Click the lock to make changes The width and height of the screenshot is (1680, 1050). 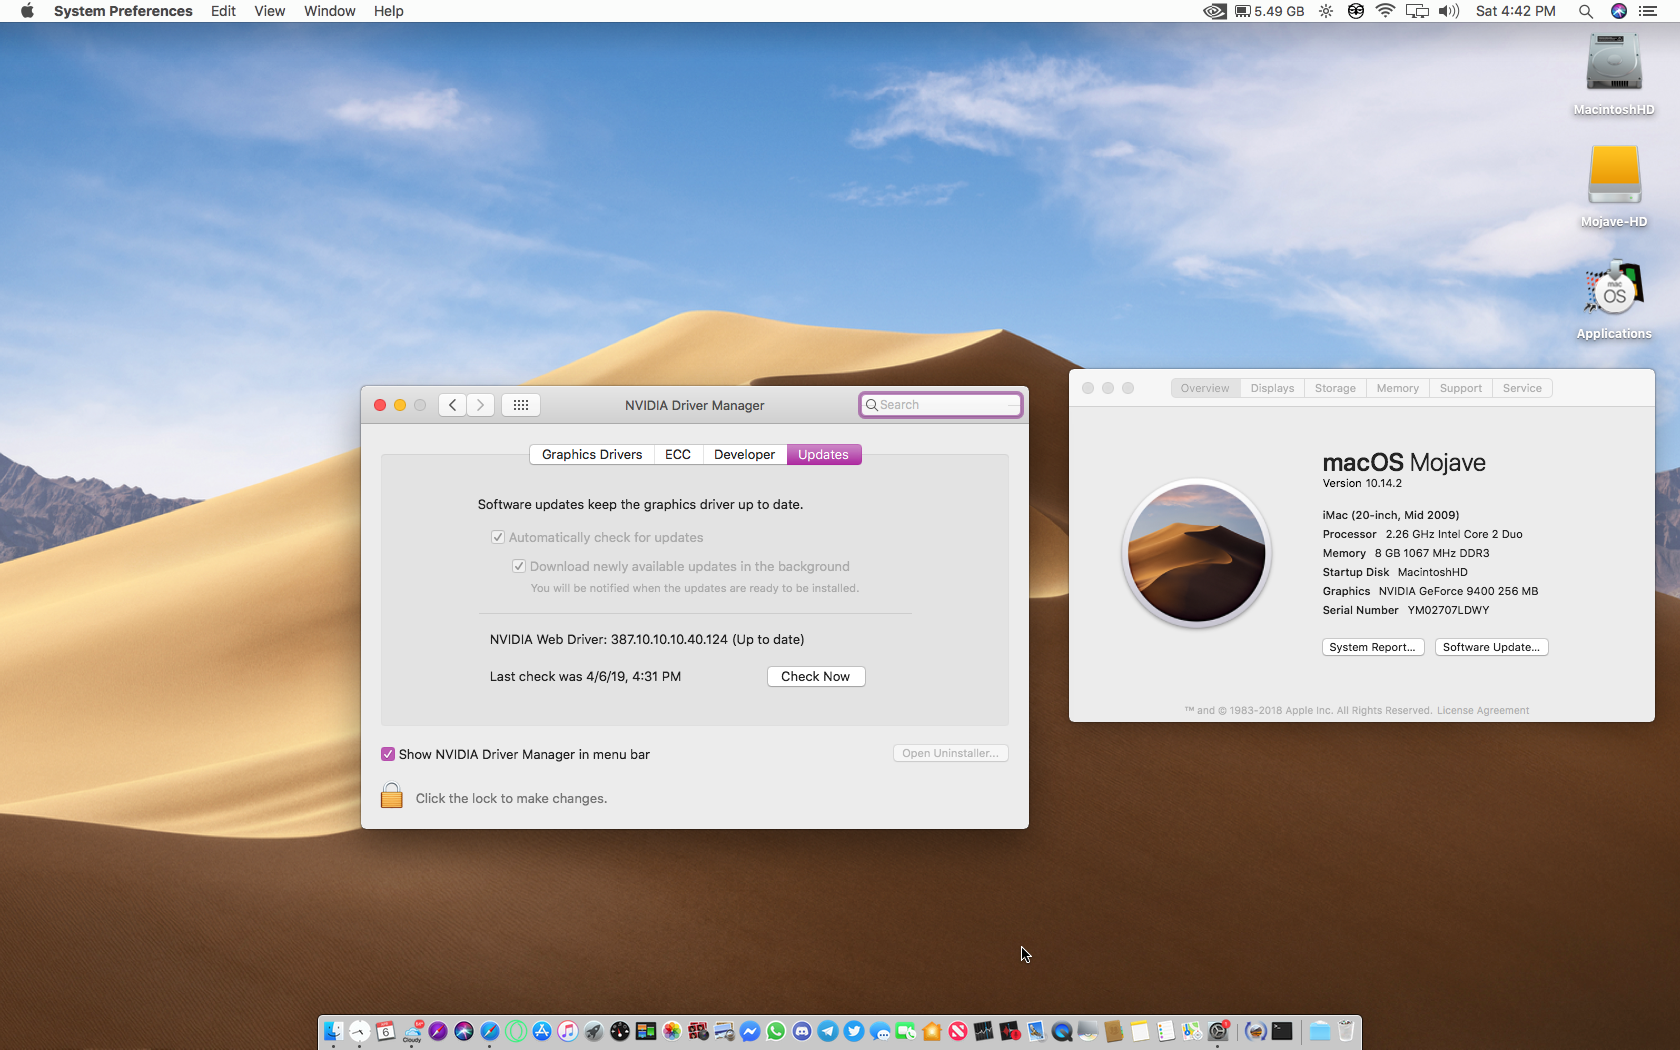[392, 796]
